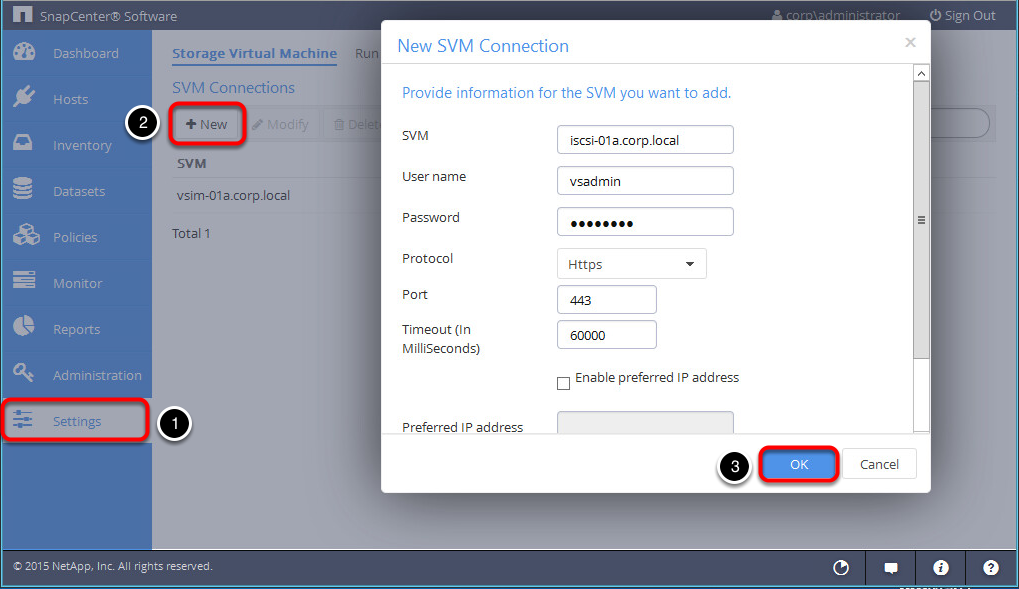Click the Monitor list icon
1019x589 pixels.
tap(24, 280)
